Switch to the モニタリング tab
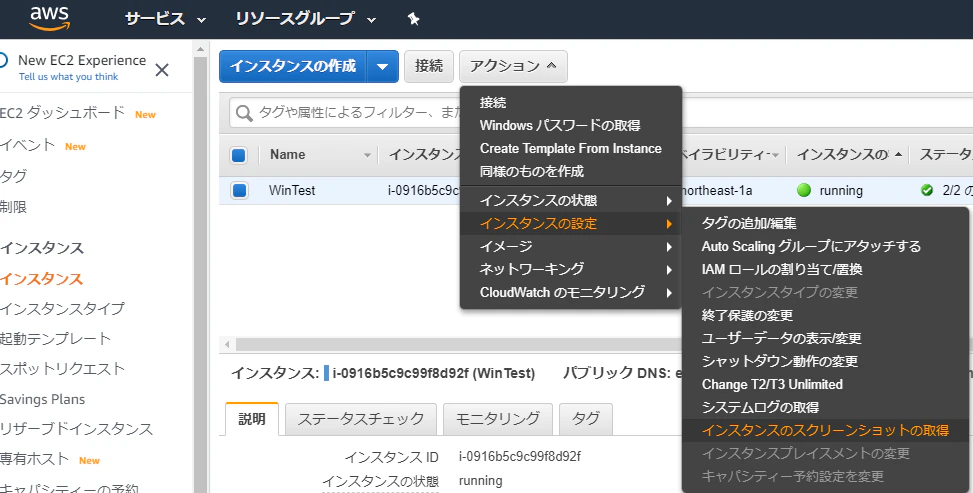Screen dimensions: 973x493 pyautogui.click(x=498, y=419)
